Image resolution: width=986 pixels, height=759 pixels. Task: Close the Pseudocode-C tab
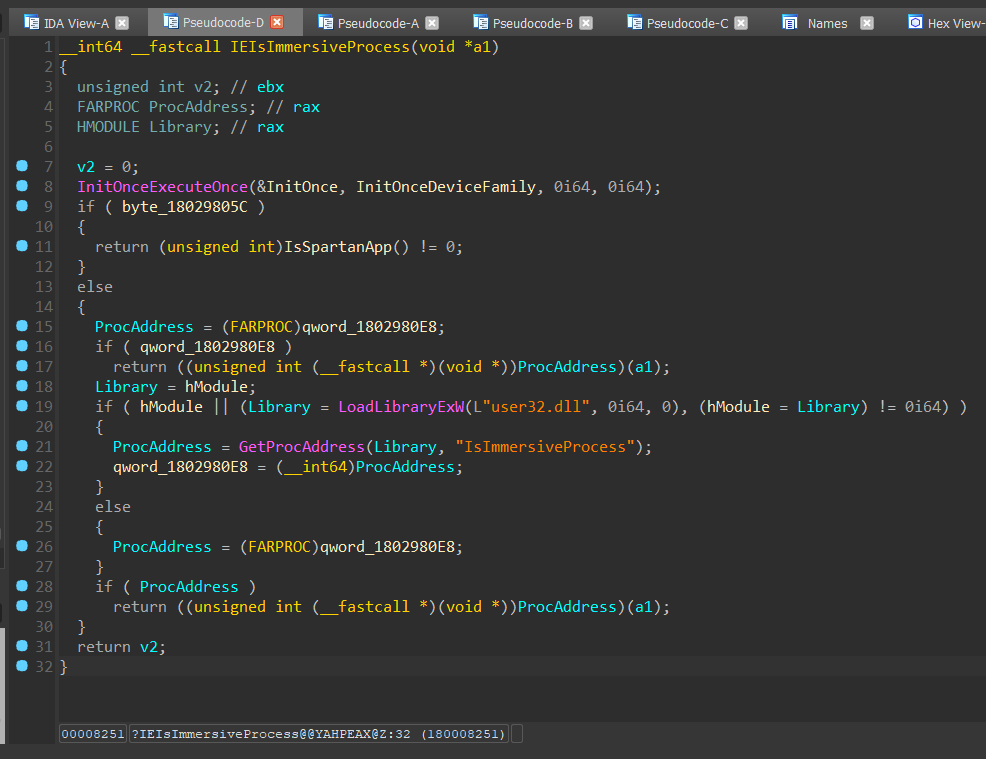741,22
